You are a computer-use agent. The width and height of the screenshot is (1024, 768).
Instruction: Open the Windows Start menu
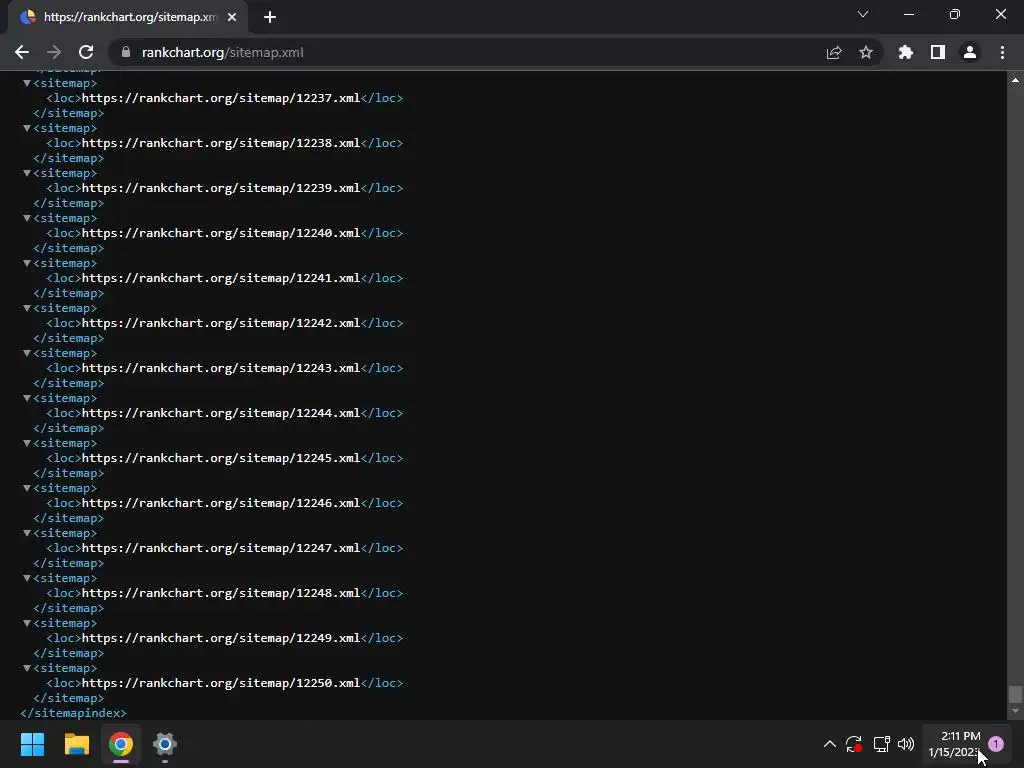click(x=32, y=744)
